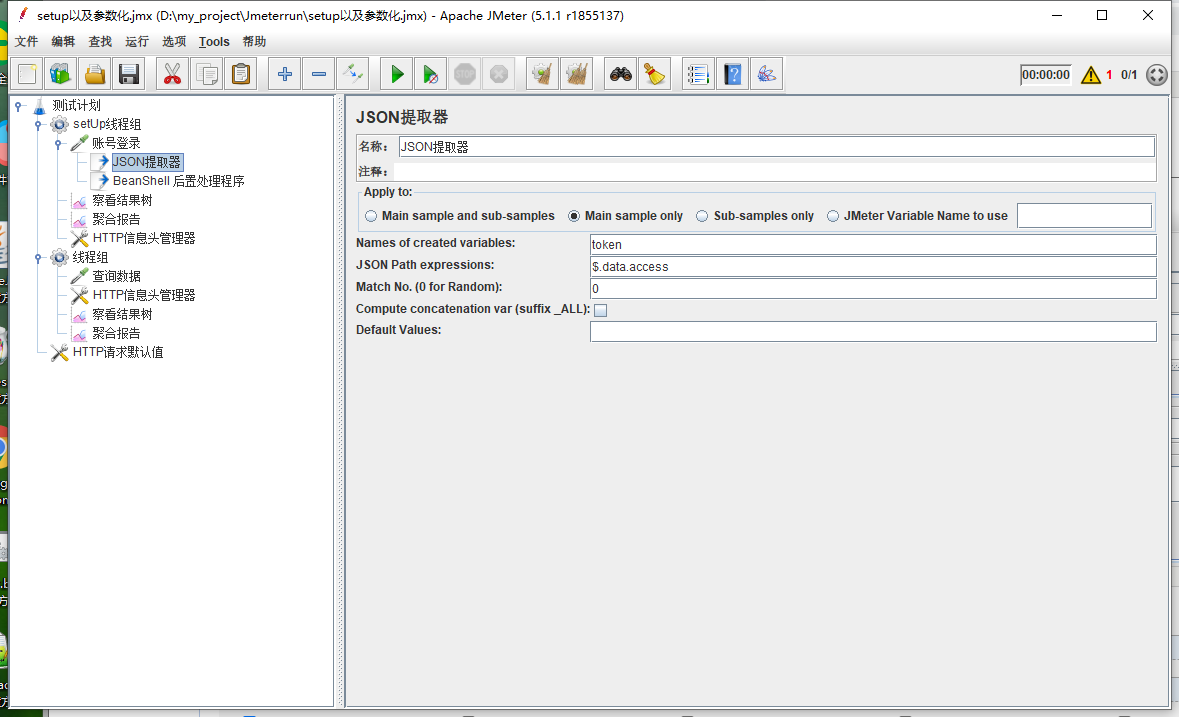The height and width of the screenshot is (717, 1179).
Task: Select HTTP信息头管理器 under setUp线程组
Action: point(144,238)
